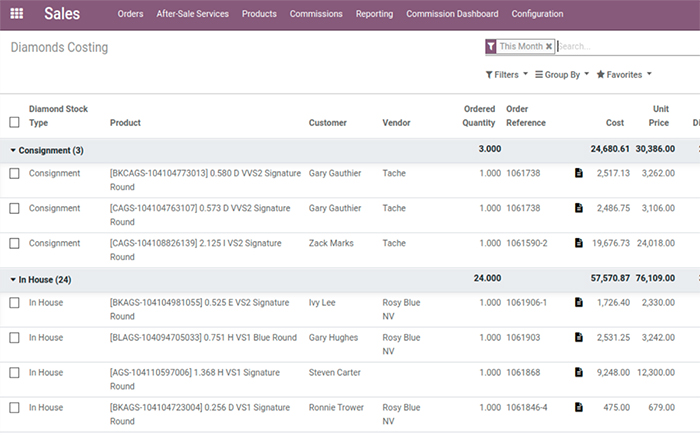Screen dimensions: 700x435
Task: Open product [BKAGS-104104981055] 0.525 E VS2 row
Action: coord(200,309)
